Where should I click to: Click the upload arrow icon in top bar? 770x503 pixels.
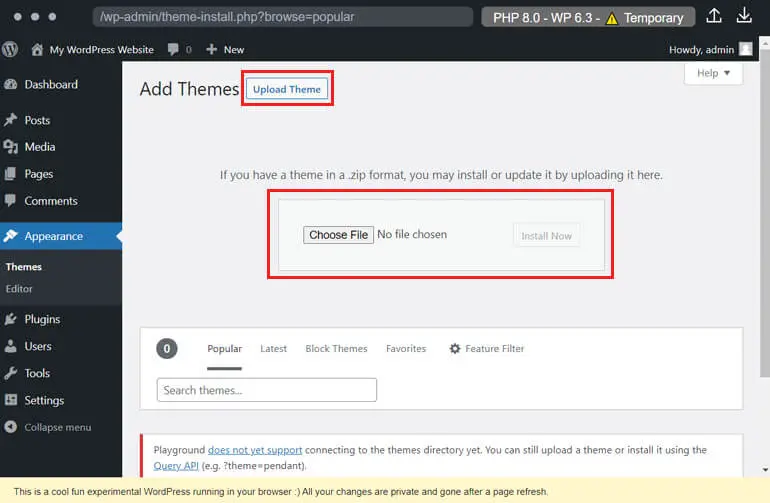(714, 16)
